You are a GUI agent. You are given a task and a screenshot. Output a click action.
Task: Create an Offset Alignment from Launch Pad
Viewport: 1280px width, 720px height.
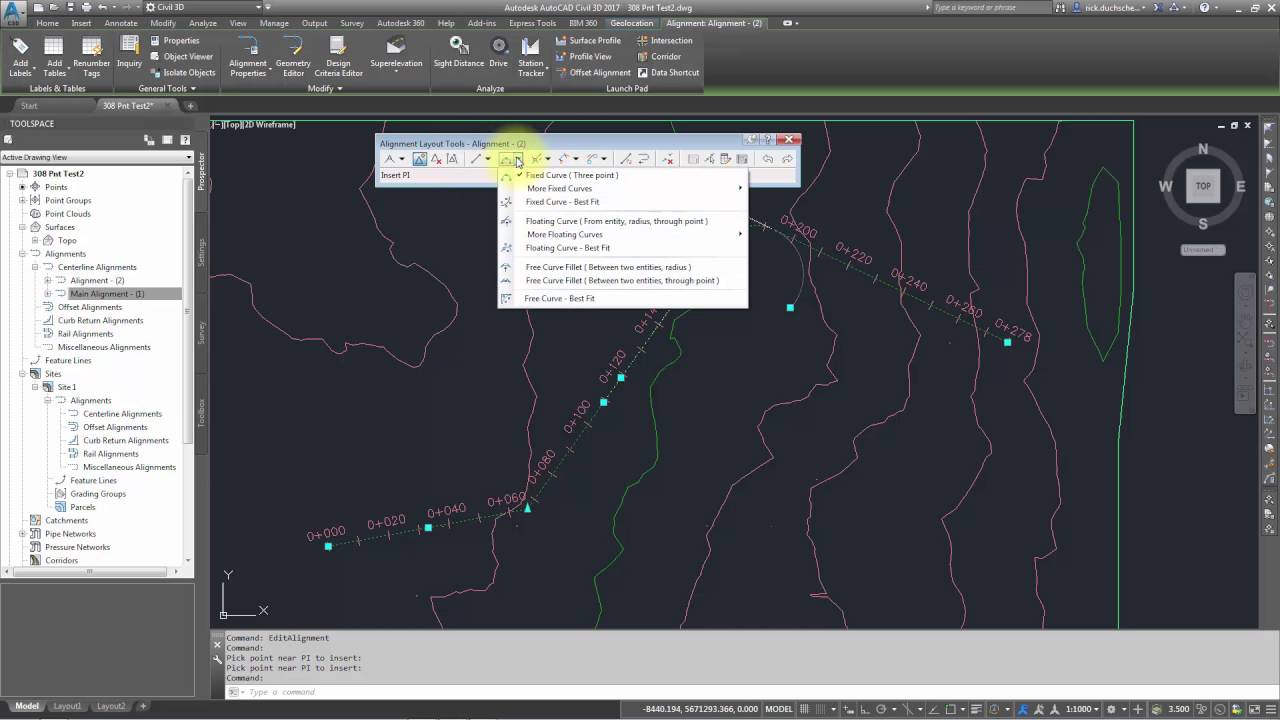[x=593, y=73]
